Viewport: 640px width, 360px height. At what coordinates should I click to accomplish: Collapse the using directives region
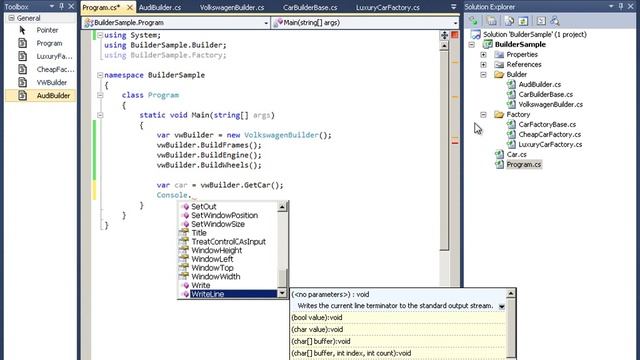click(x=100, y=35)
